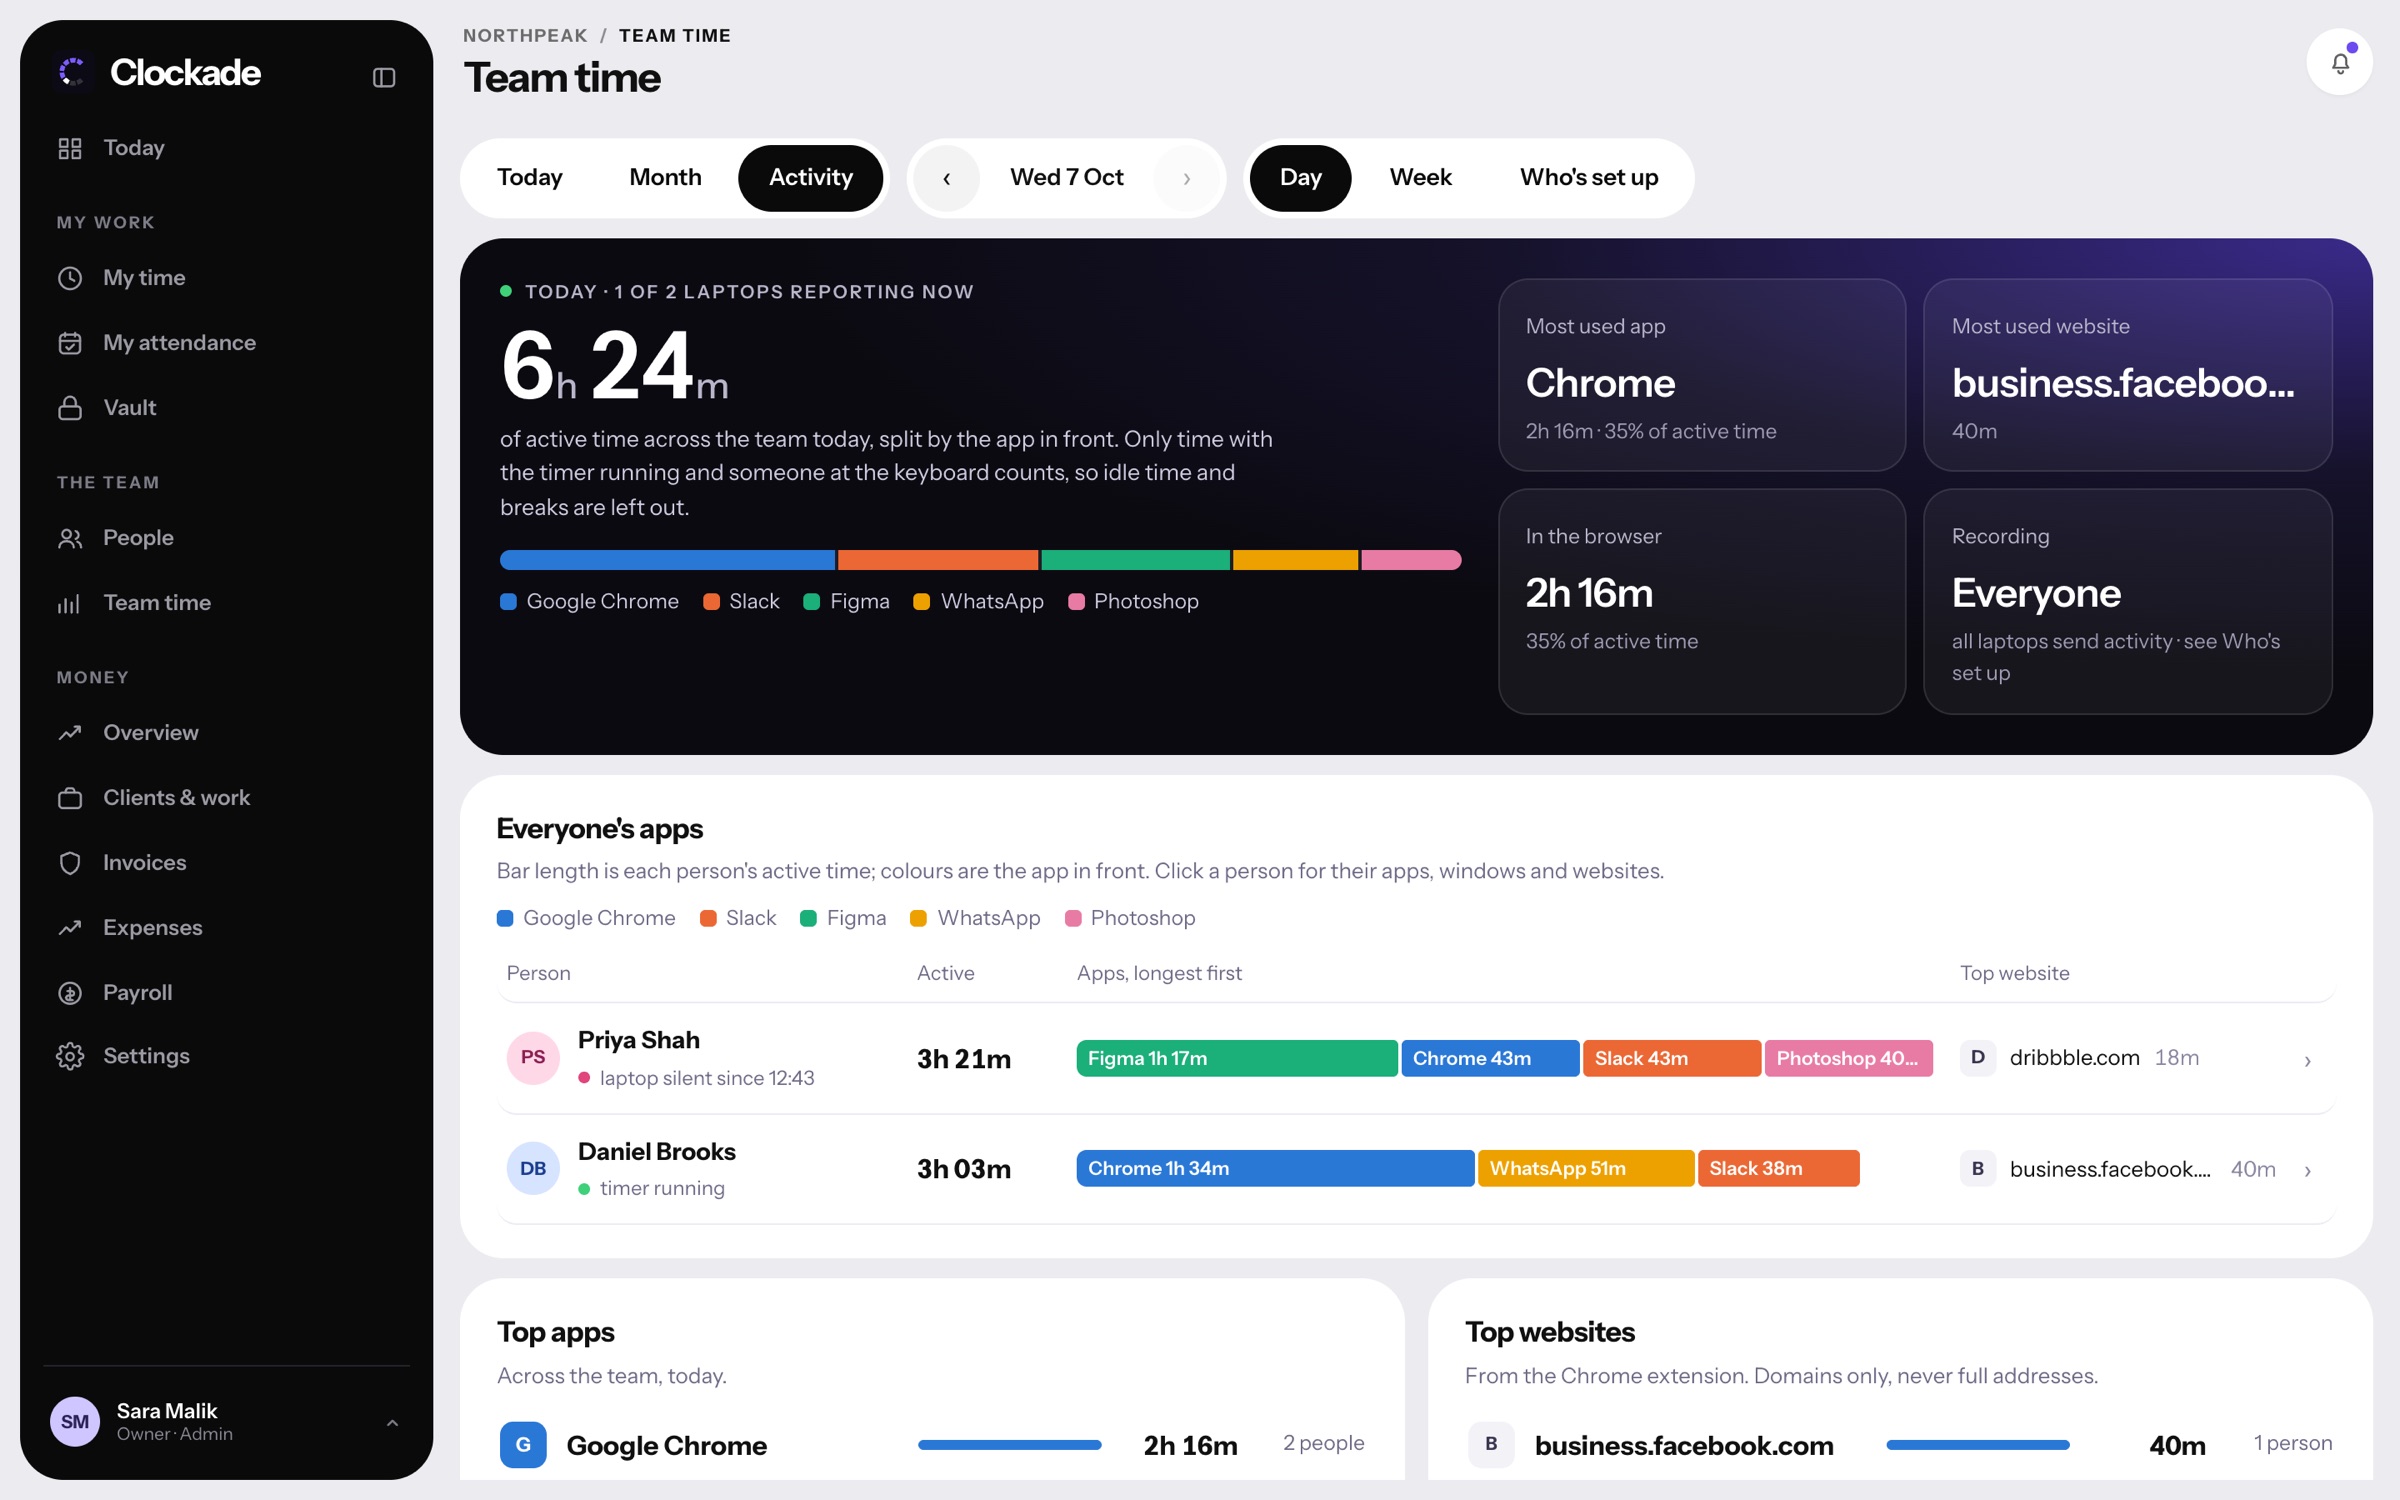Click the Google Chrome usage bar in Top apps
Viewport: 2400px width, 1500px height.
coord(1009,1444)
